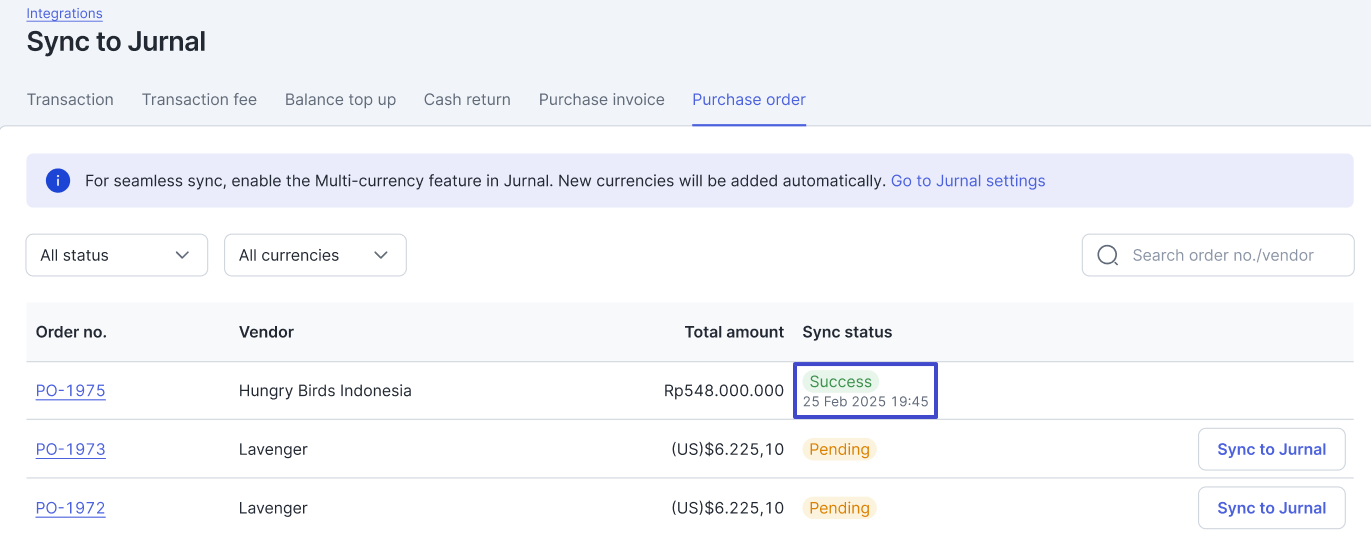Screen dimensions: 1371x535
Task: Sync PO-1973 to Jurnal
Action: 1271,449
